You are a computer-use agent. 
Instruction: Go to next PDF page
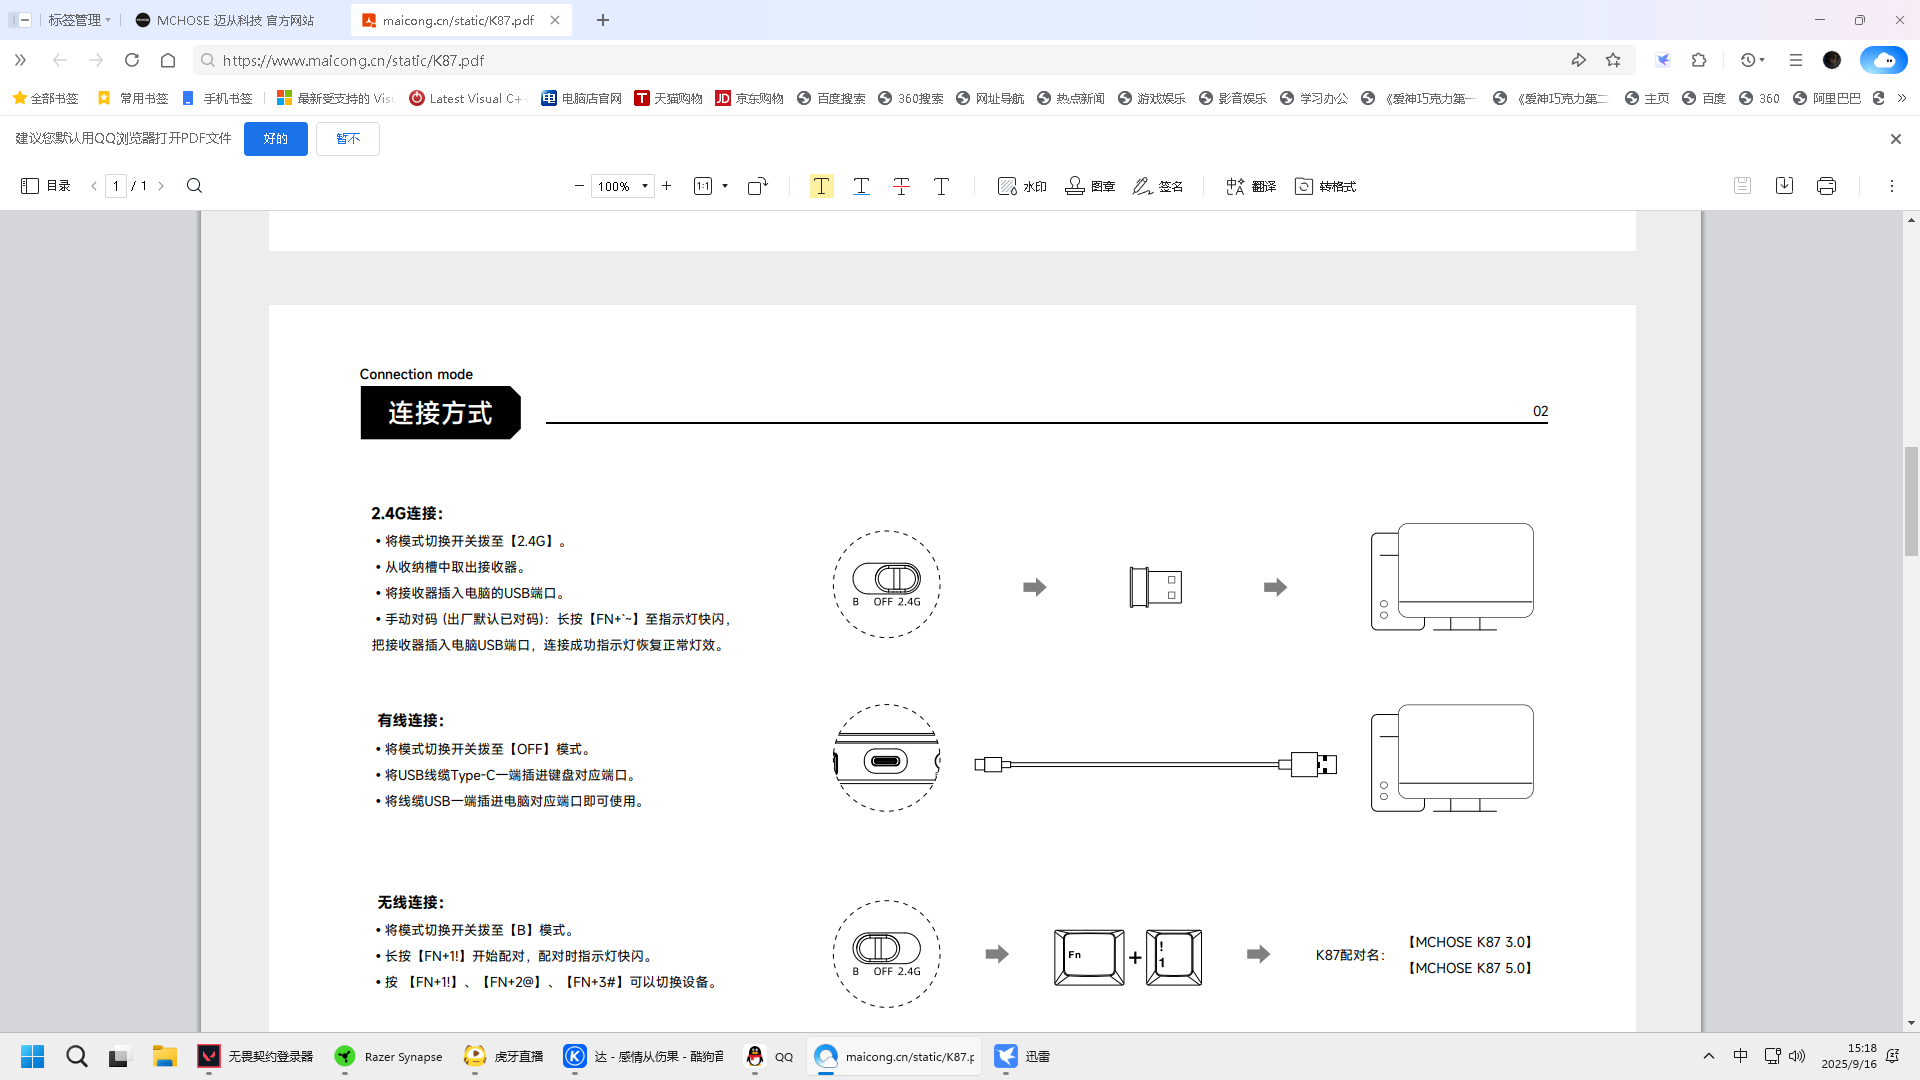tap(161, 186)
